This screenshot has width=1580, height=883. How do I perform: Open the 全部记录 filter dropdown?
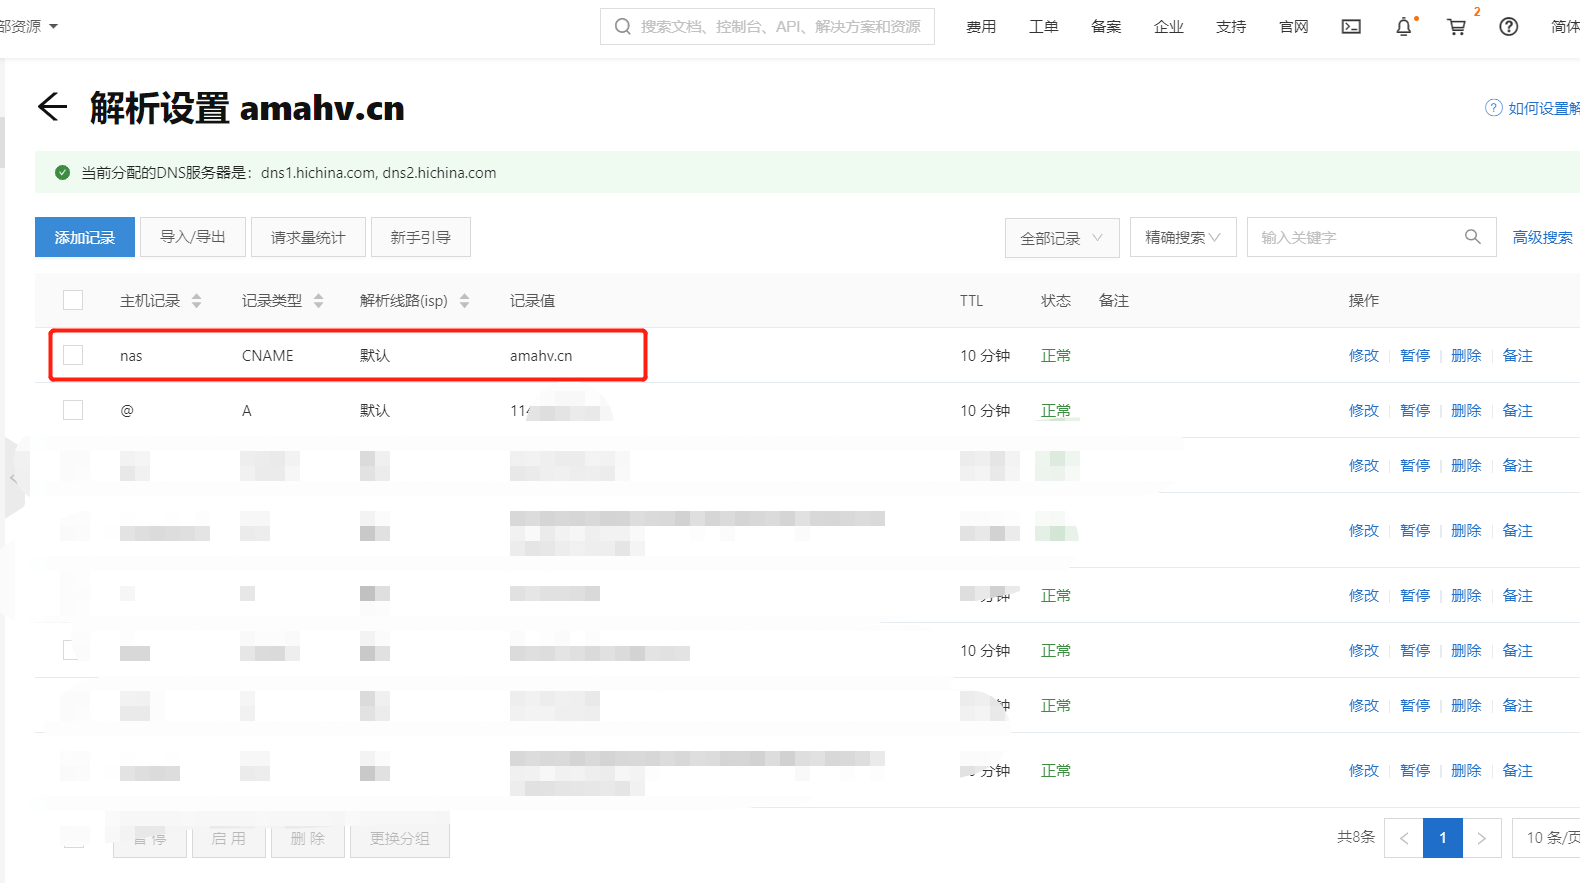pyautogui.click(x=1062, y=238)
